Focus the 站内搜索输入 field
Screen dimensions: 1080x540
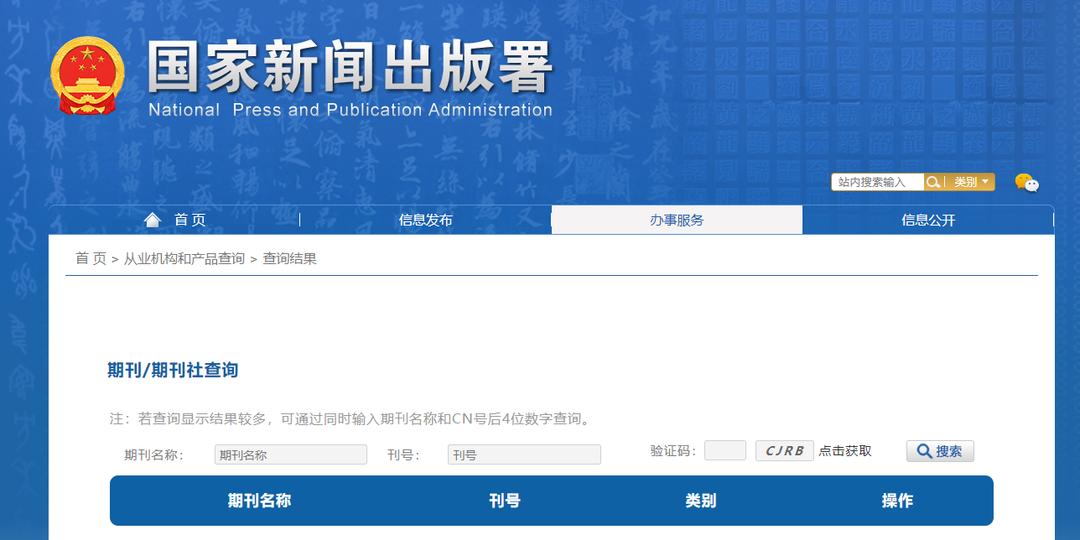click(878, 182)
